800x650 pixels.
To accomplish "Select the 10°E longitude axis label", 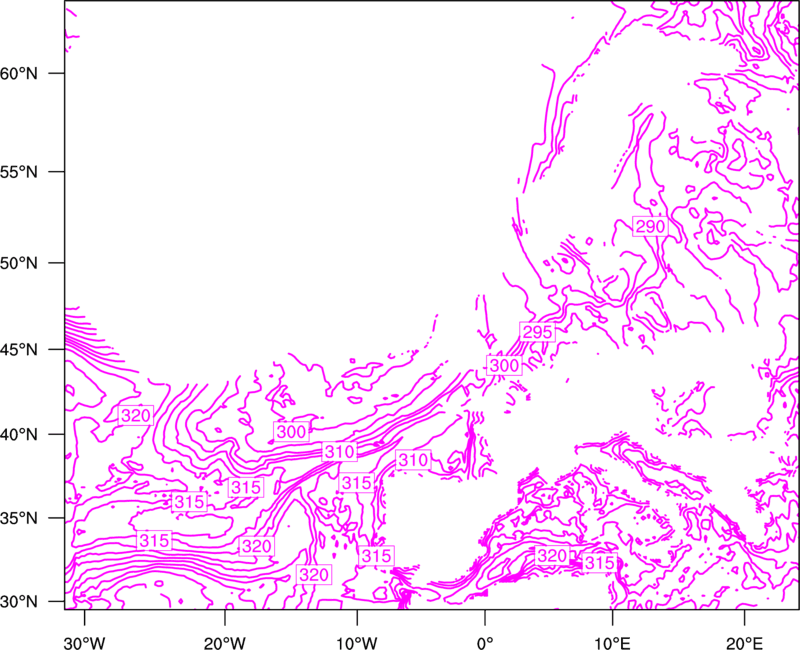I will coord(612,643).
